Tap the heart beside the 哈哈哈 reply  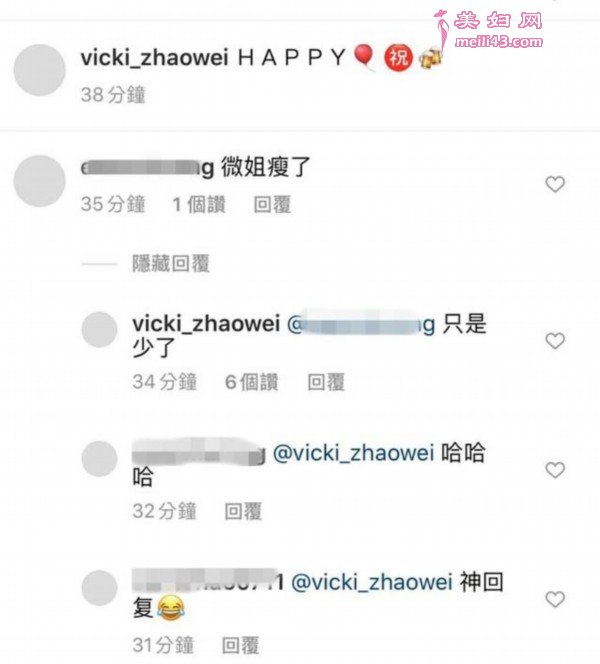pos(555,470)
